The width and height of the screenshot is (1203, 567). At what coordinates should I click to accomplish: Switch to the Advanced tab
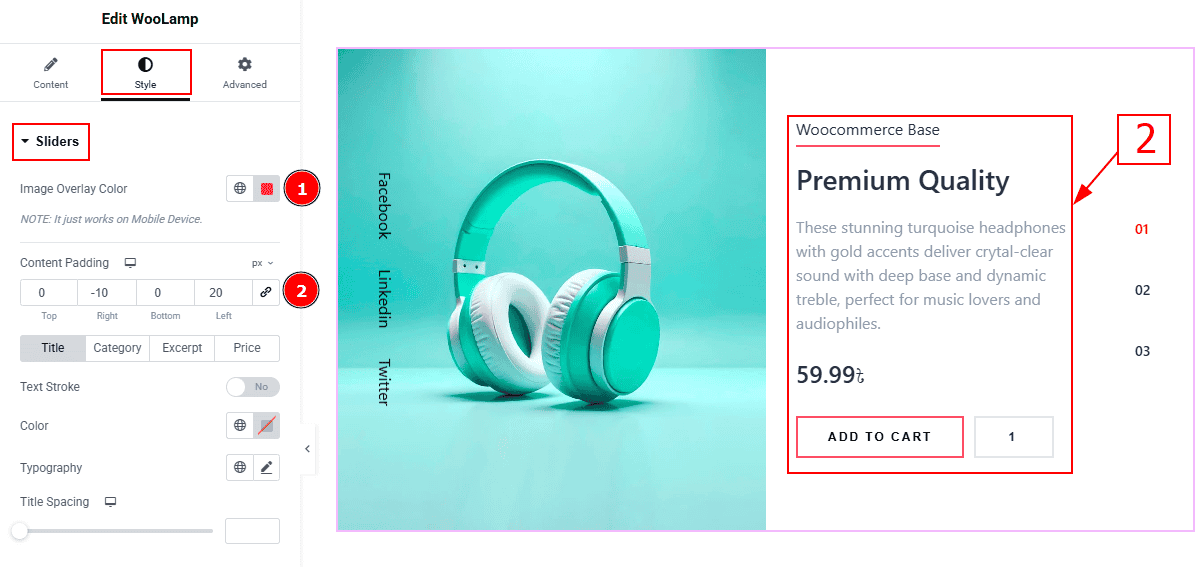click(245, 73)
